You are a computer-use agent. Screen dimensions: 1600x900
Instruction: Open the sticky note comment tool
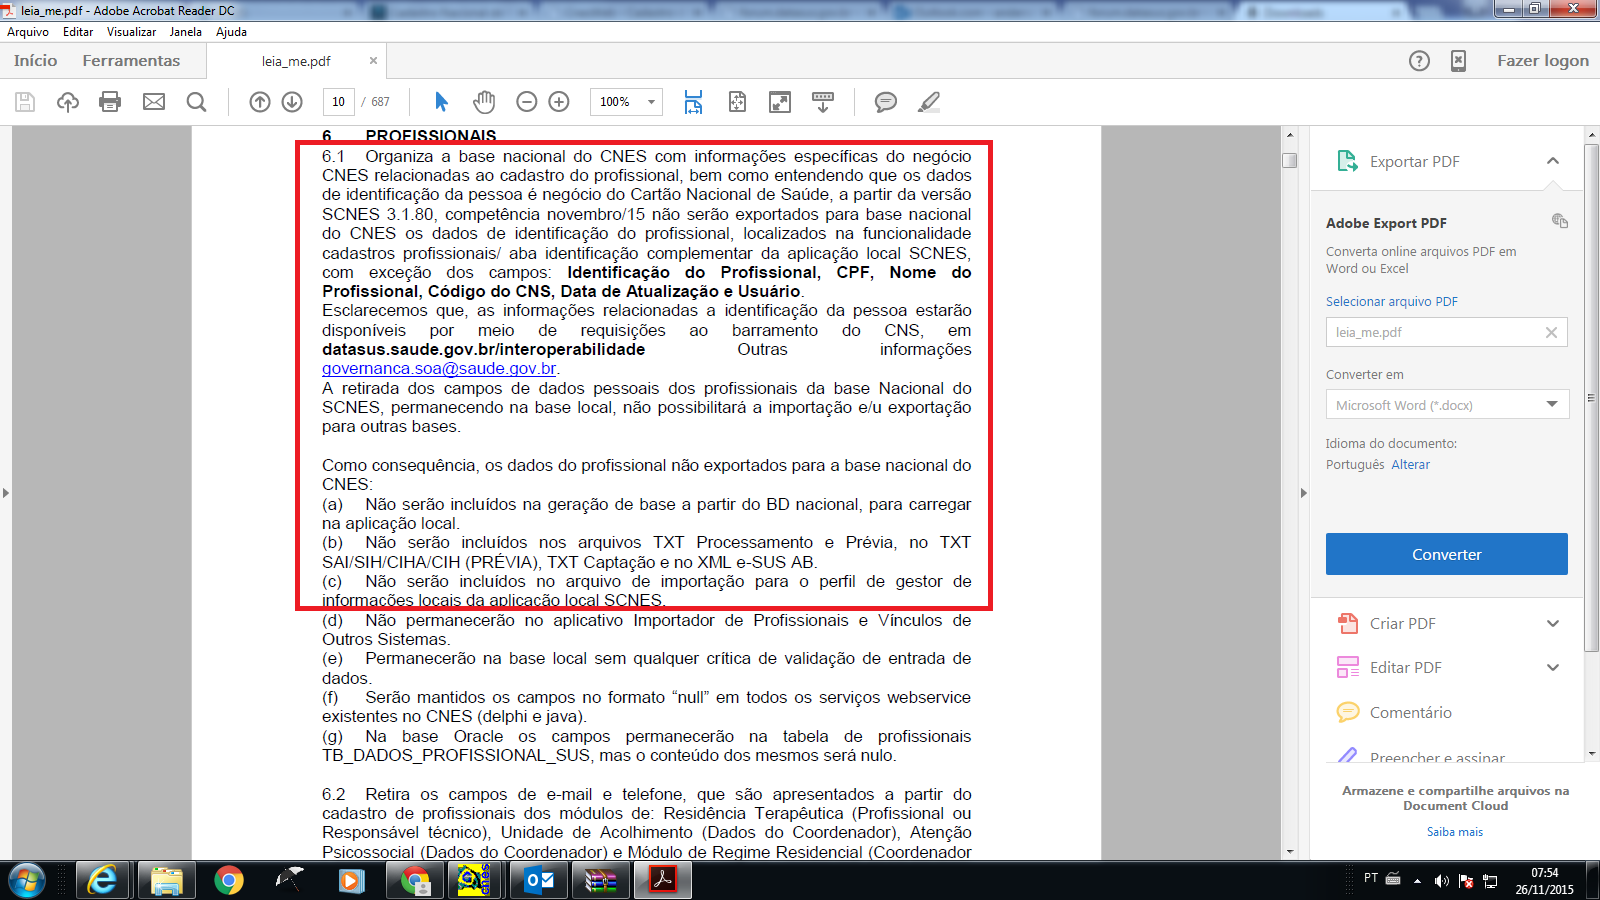tap(885, 101)
